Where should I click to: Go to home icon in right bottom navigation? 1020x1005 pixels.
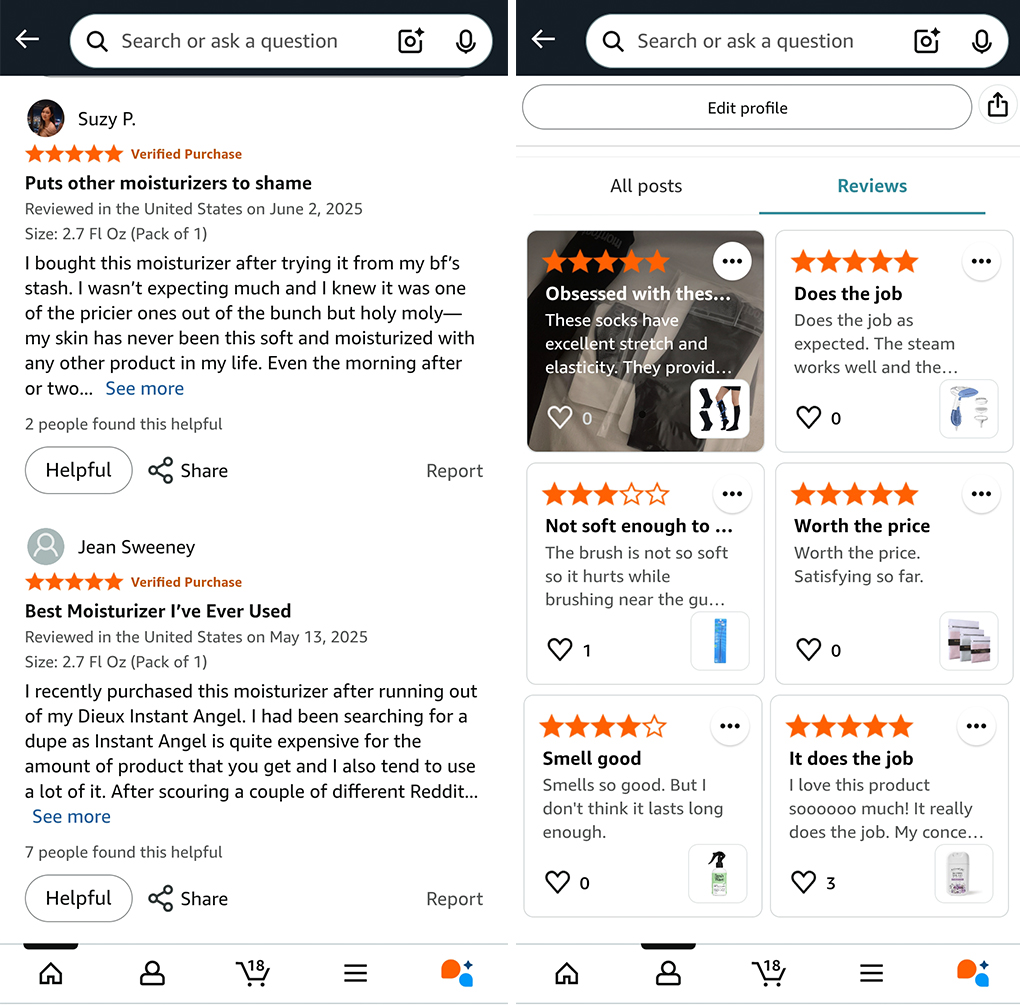tap(566, 973)
